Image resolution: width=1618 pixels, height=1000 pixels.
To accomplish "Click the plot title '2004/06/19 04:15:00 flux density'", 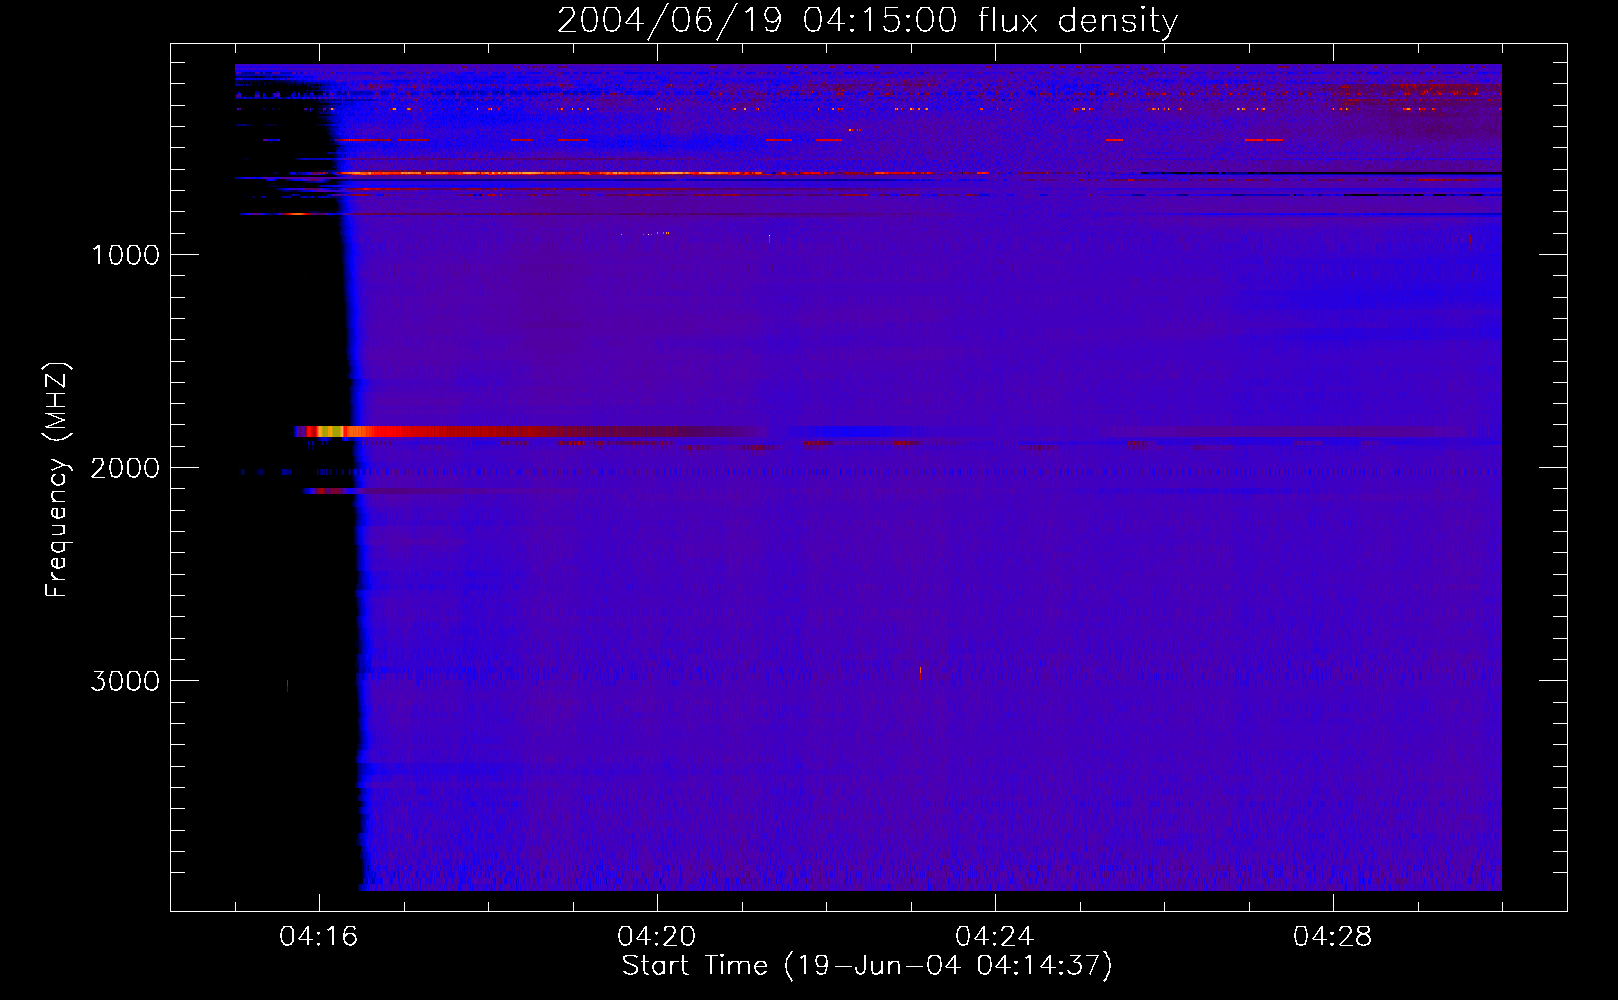I will (867, 20).
